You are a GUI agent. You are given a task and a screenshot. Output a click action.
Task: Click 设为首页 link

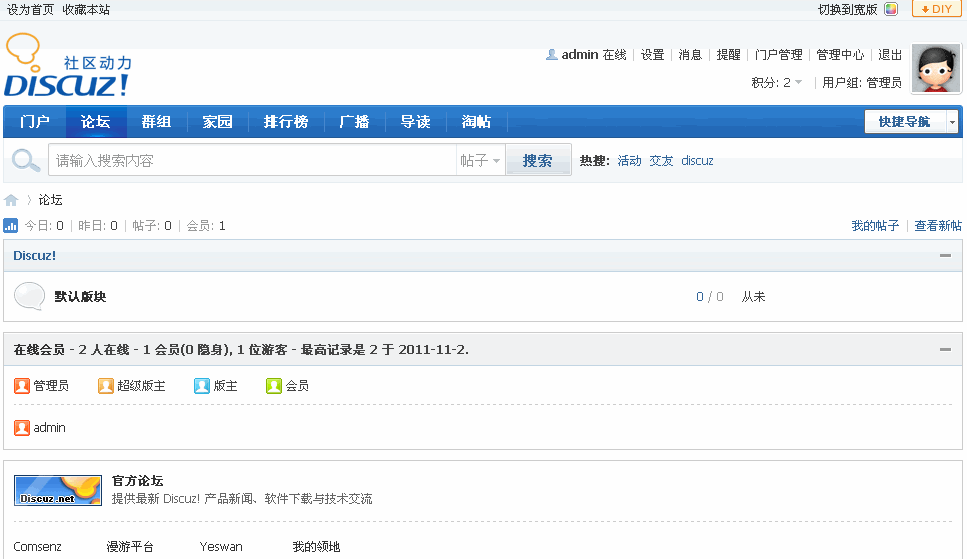(x=30, y=9)
